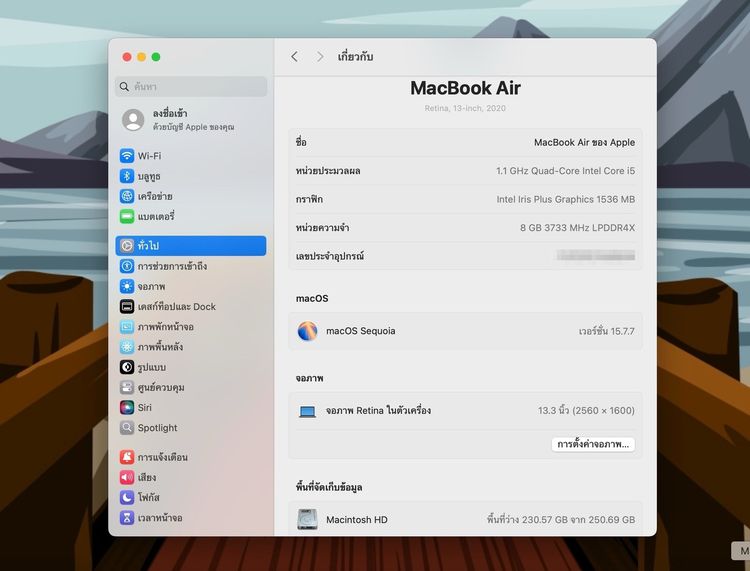
Task: Select General (ทั่วไป) gear icon
Action: (127, 246)
